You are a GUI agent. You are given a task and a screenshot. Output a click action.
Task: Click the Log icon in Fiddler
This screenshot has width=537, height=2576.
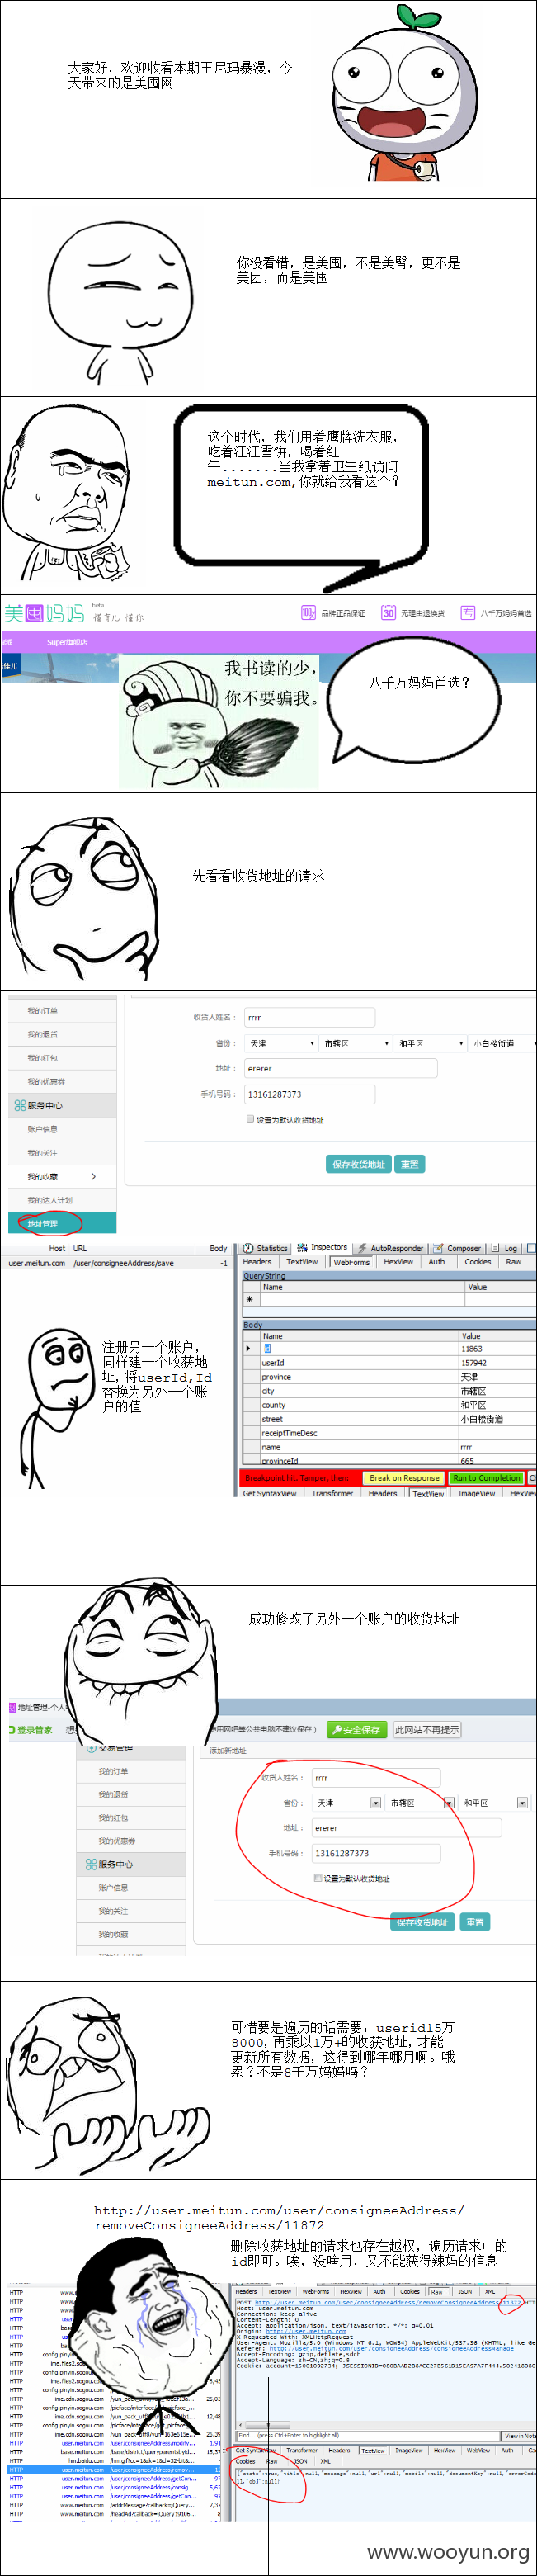[495, 1248]
